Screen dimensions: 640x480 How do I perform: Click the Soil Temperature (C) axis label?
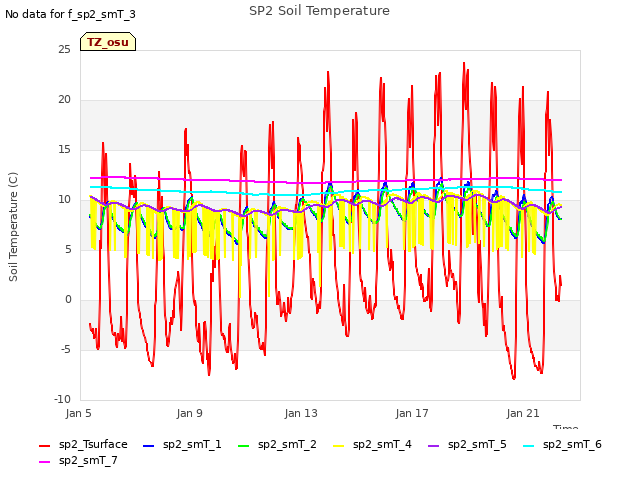13,227
